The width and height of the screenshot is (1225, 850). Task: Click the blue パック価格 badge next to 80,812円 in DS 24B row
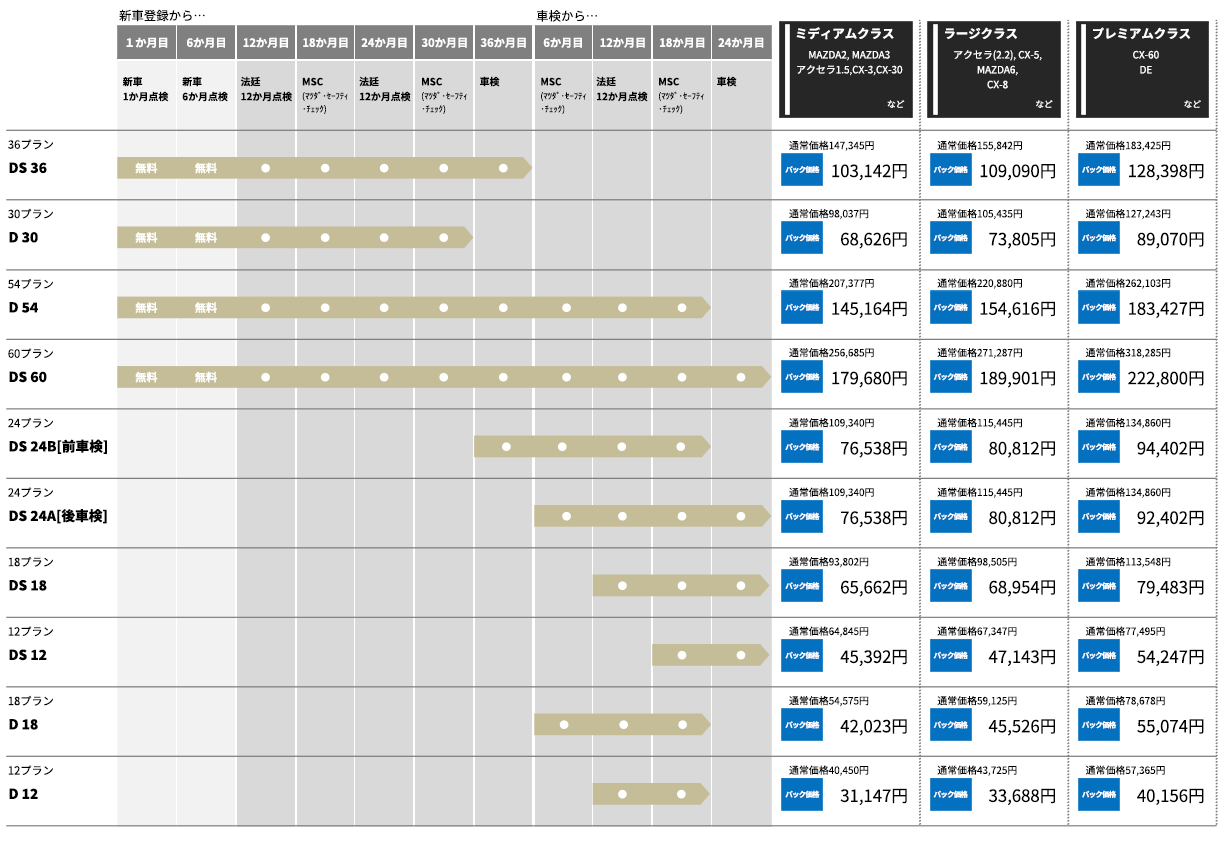[x=950, y=446]
